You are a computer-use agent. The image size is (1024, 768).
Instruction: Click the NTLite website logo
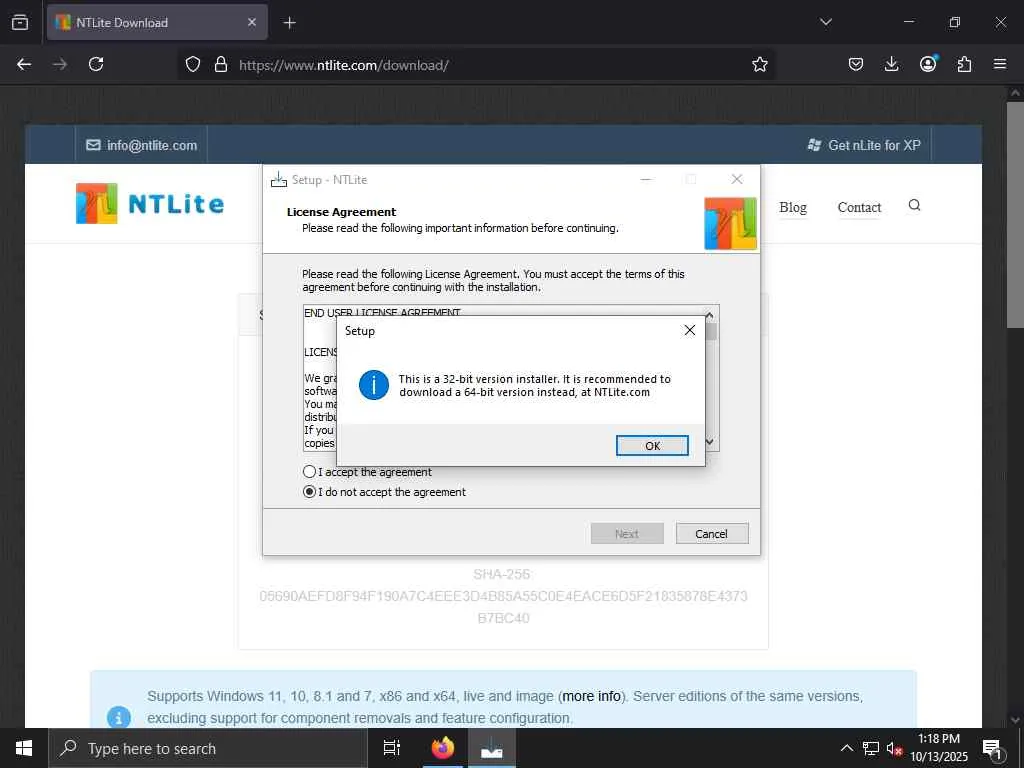pyautogui.click(x=150, y=204)
